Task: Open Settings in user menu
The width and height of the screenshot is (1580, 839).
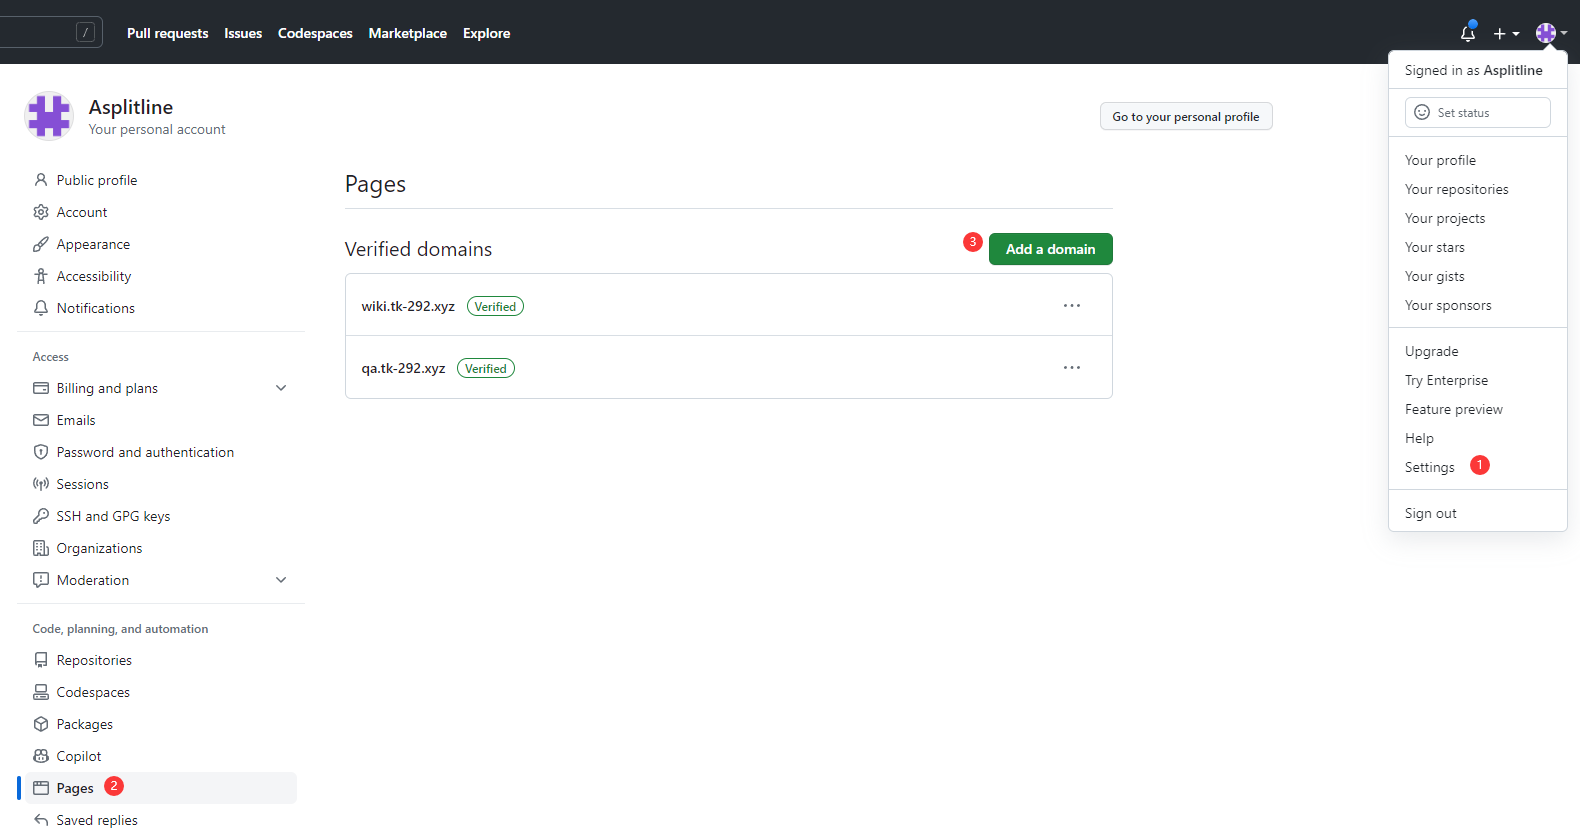Action: tap(1430, 467)
